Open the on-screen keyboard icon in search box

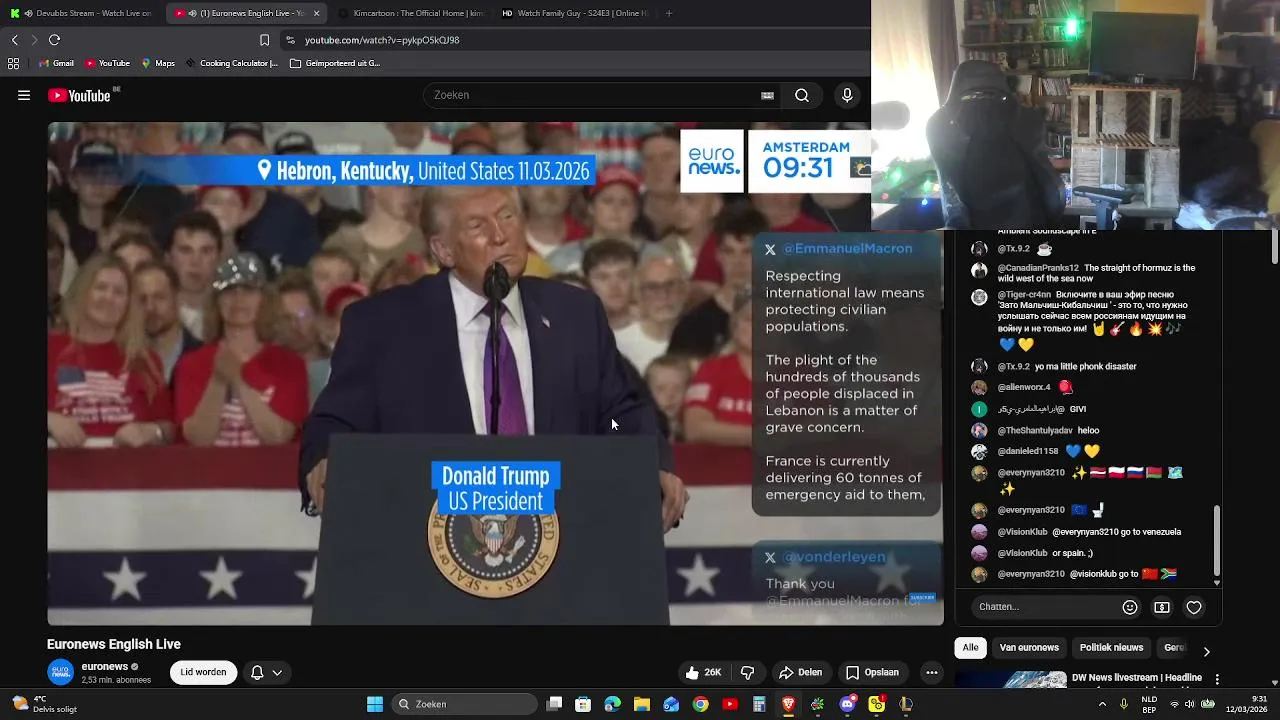pos(767,95)
